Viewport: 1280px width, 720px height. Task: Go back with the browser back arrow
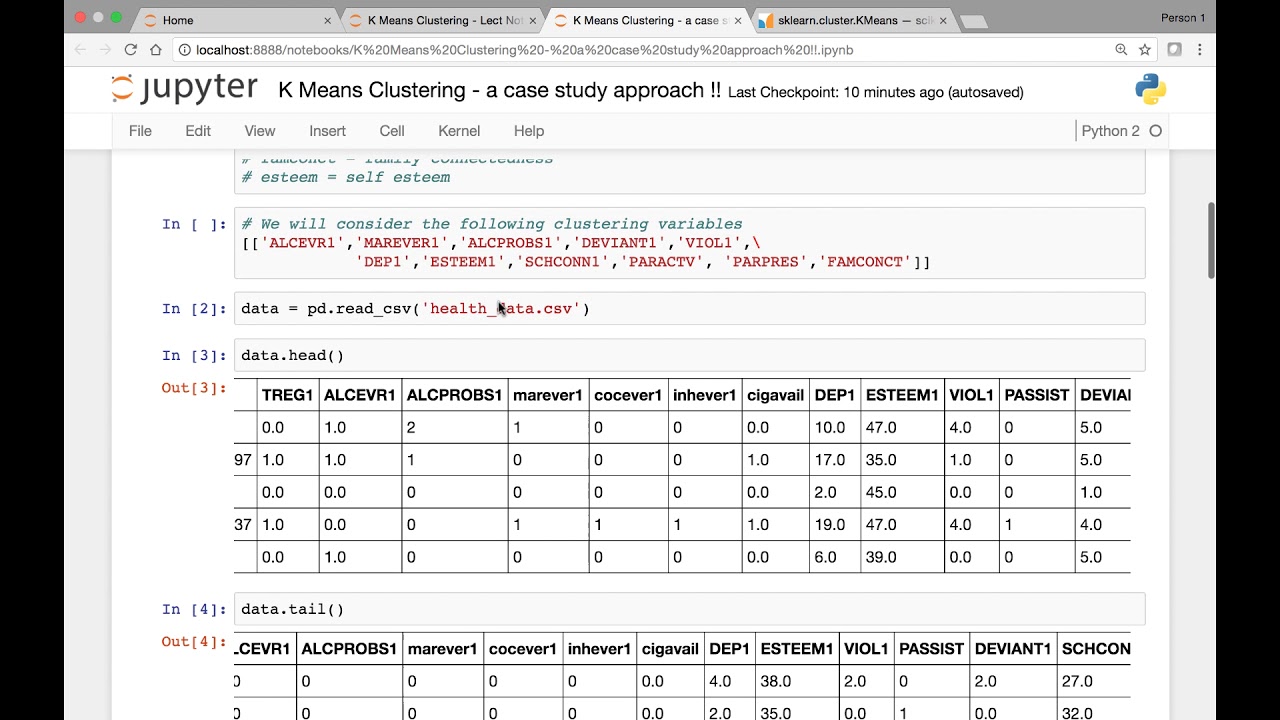[x=81, y=49]
